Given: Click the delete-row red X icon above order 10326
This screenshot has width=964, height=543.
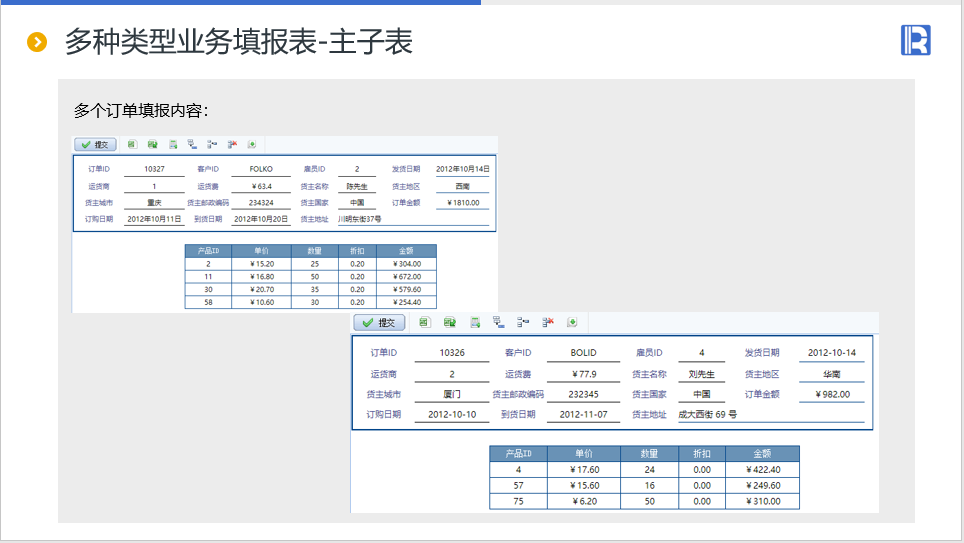Looking at the screenshot, I should coord(548,322).
